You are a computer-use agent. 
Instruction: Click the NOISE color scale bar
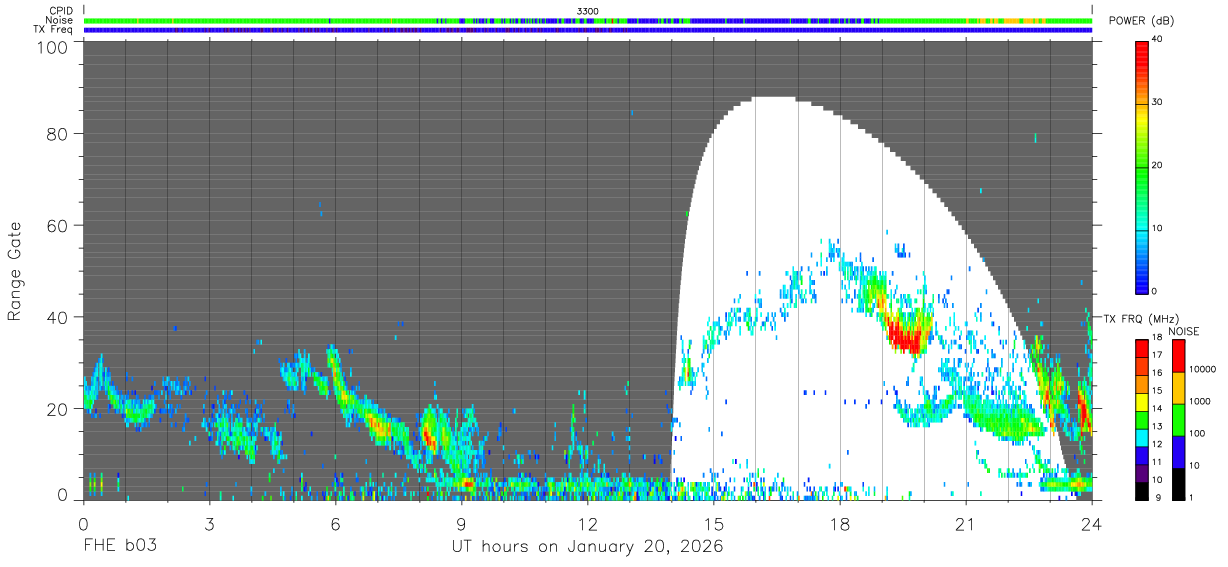click(1179, 419)
